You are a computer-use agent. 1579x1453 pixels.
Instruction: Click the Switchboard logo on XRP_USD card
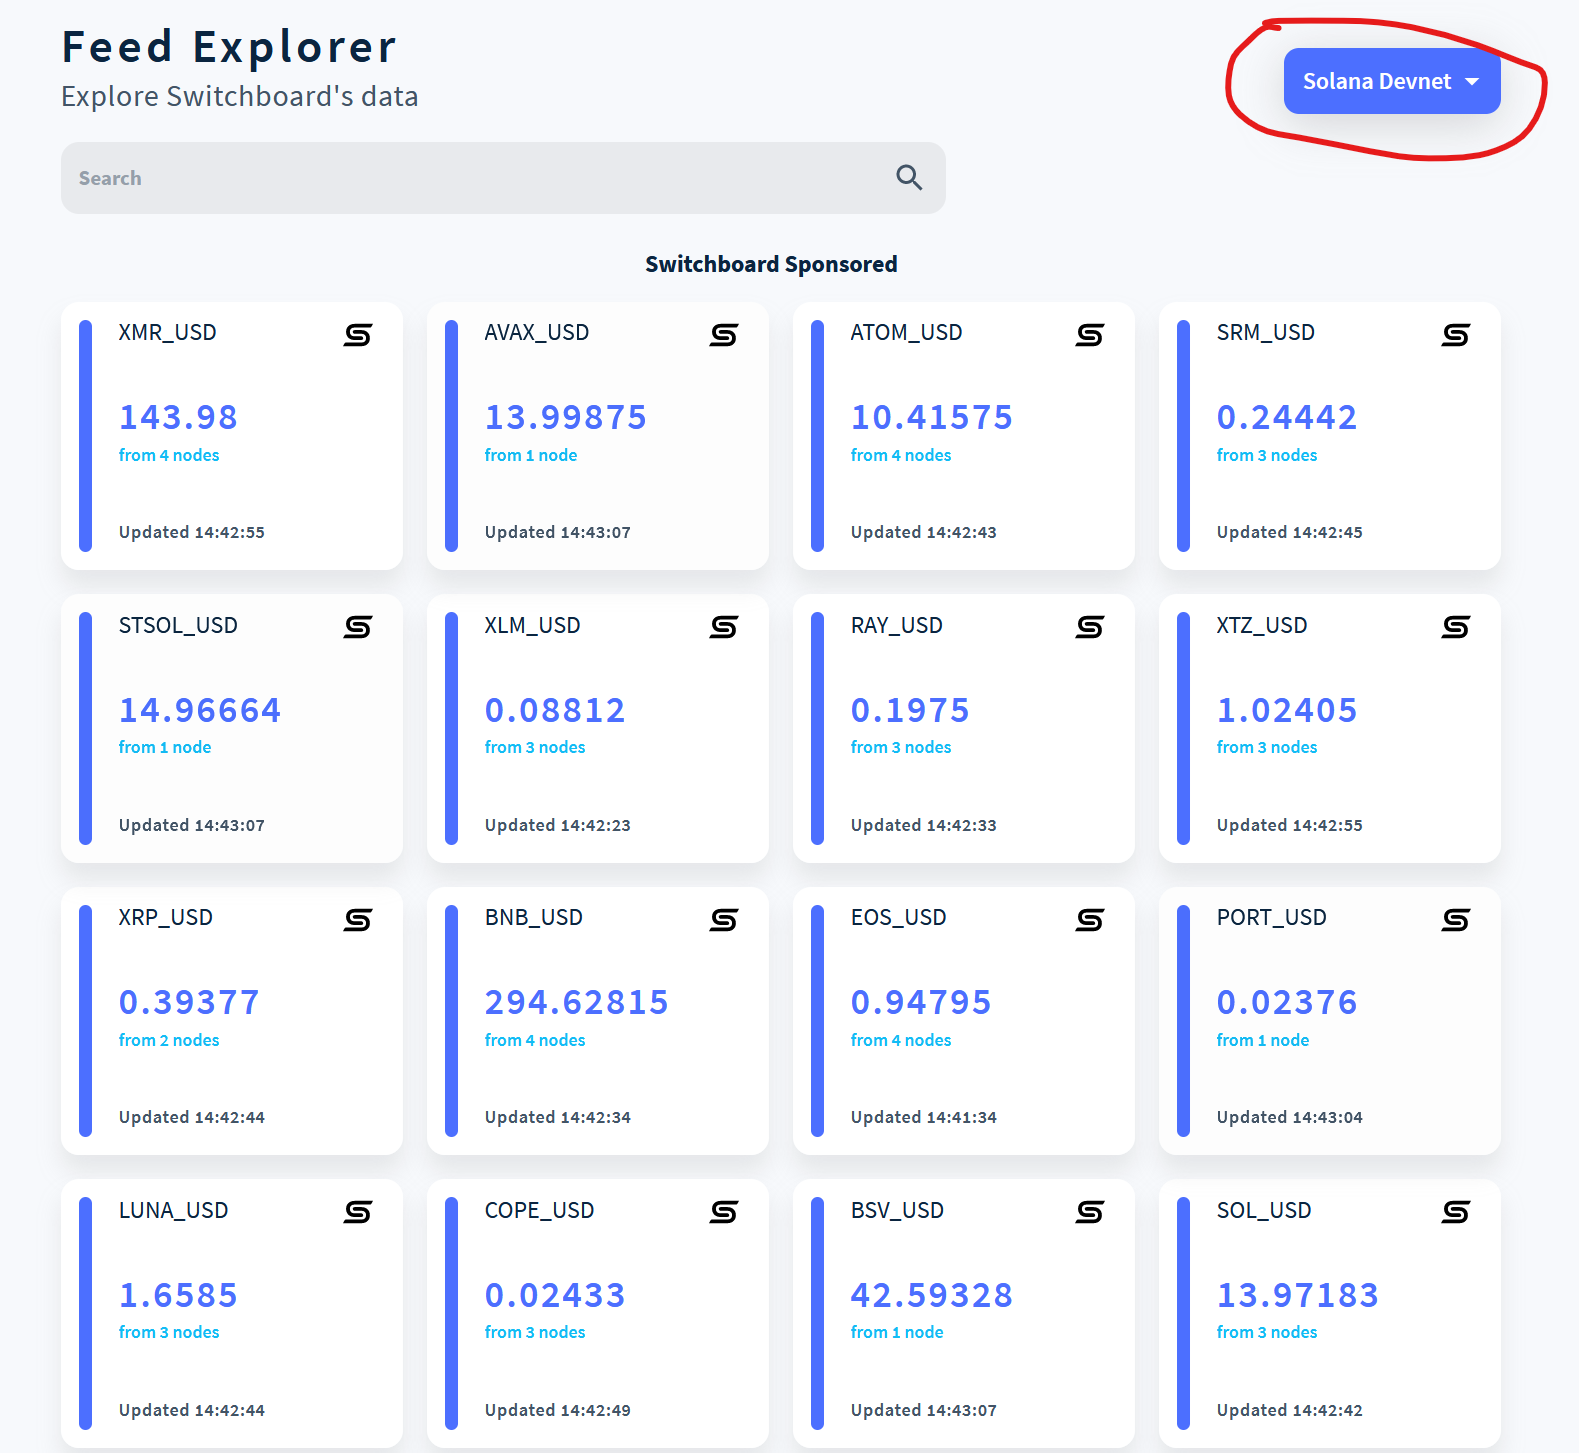[358, 920]
